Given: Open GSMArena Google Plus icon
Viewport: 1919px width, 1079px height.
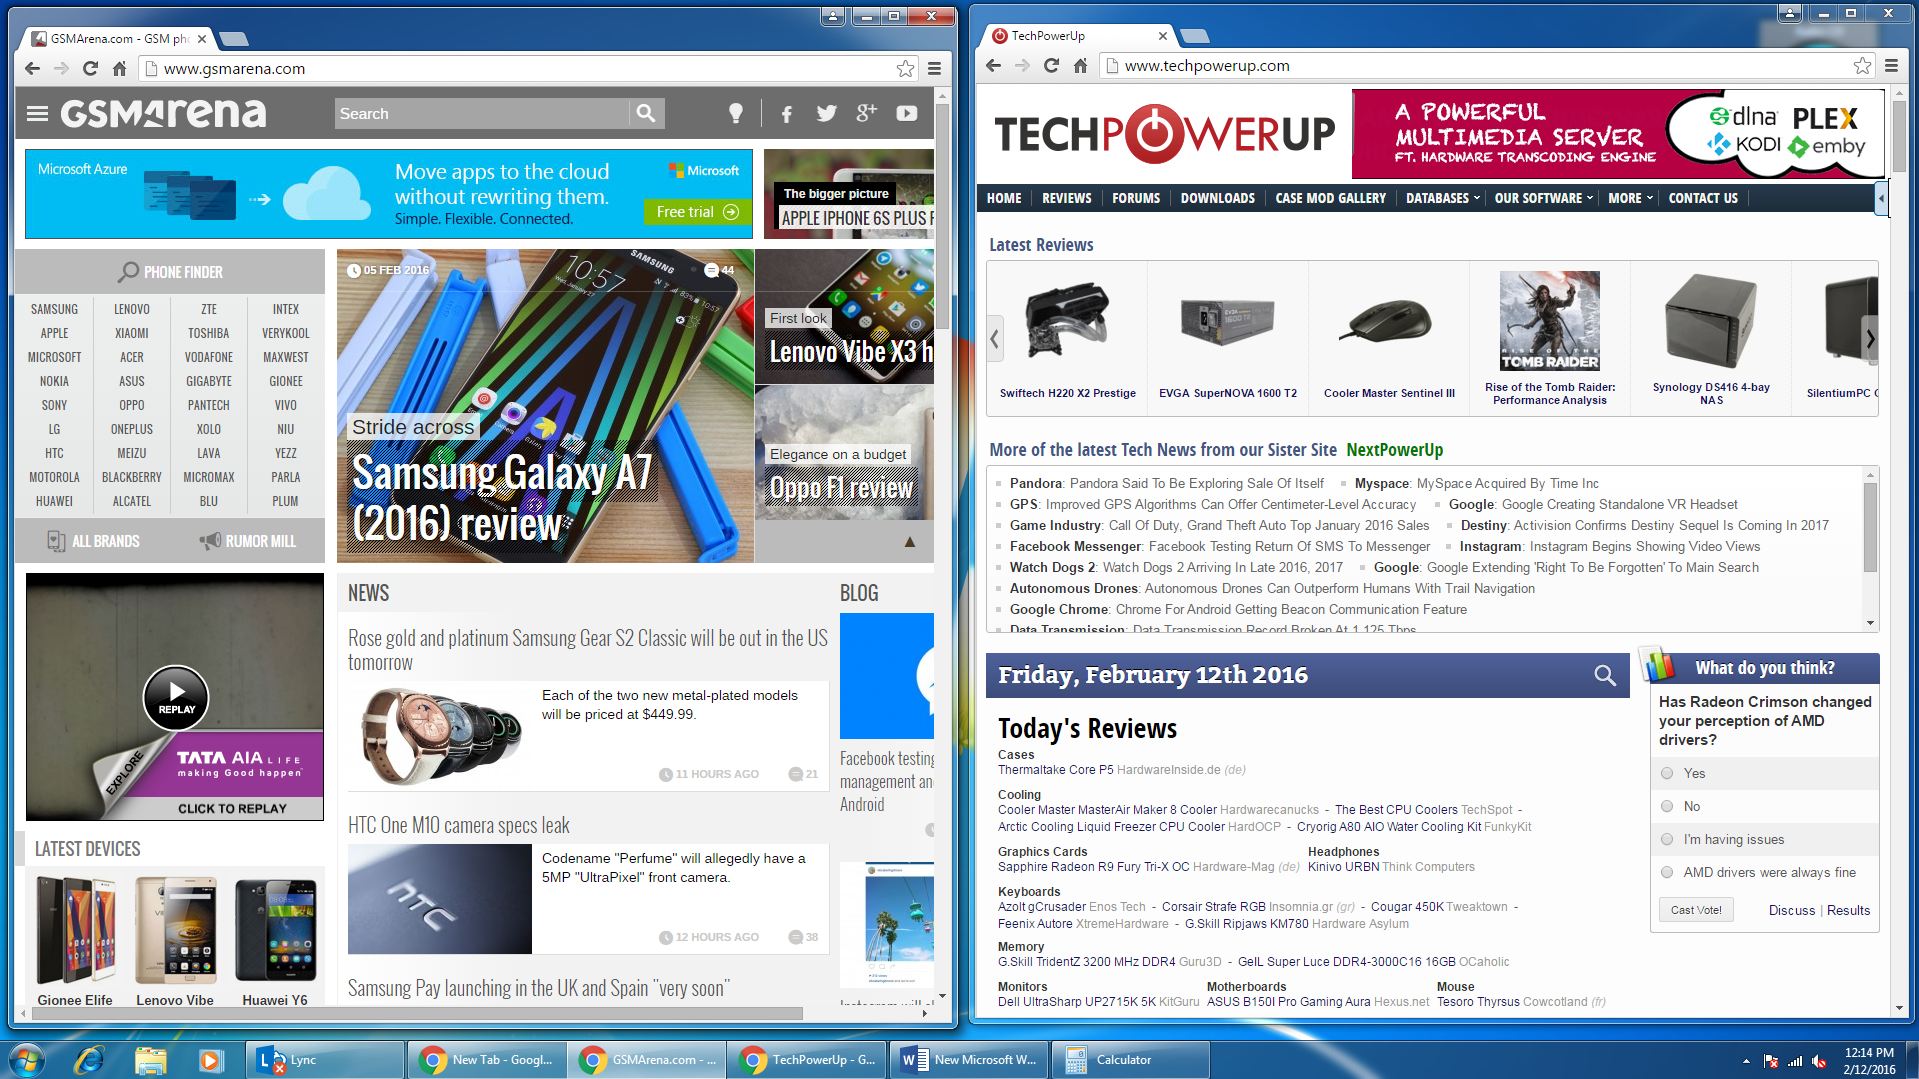Looking at the screenshot, I should 867,113.
